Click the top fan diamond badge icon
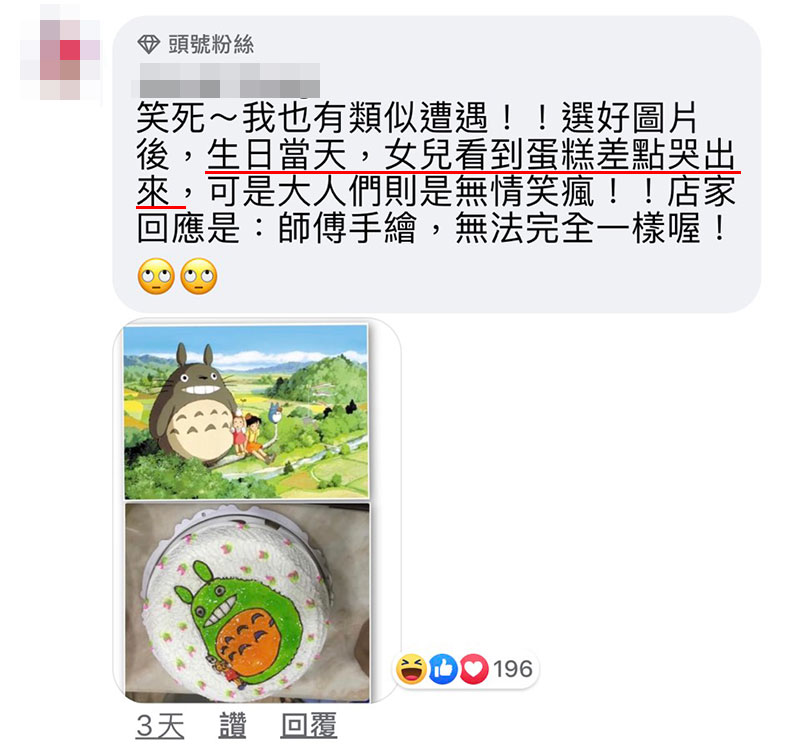The height and width of the screenshot is (748, 800). (148, 45)
